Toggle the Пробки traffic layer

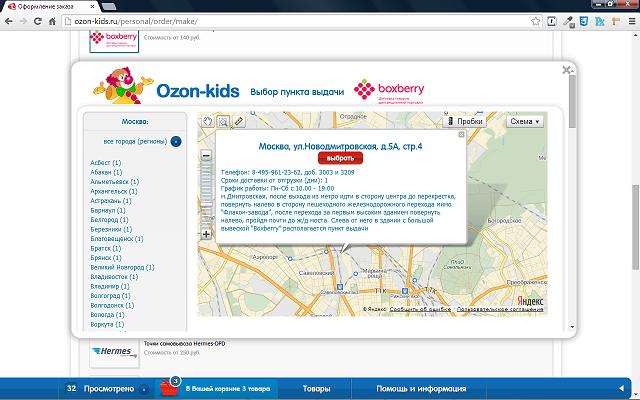tap(465, 121)
